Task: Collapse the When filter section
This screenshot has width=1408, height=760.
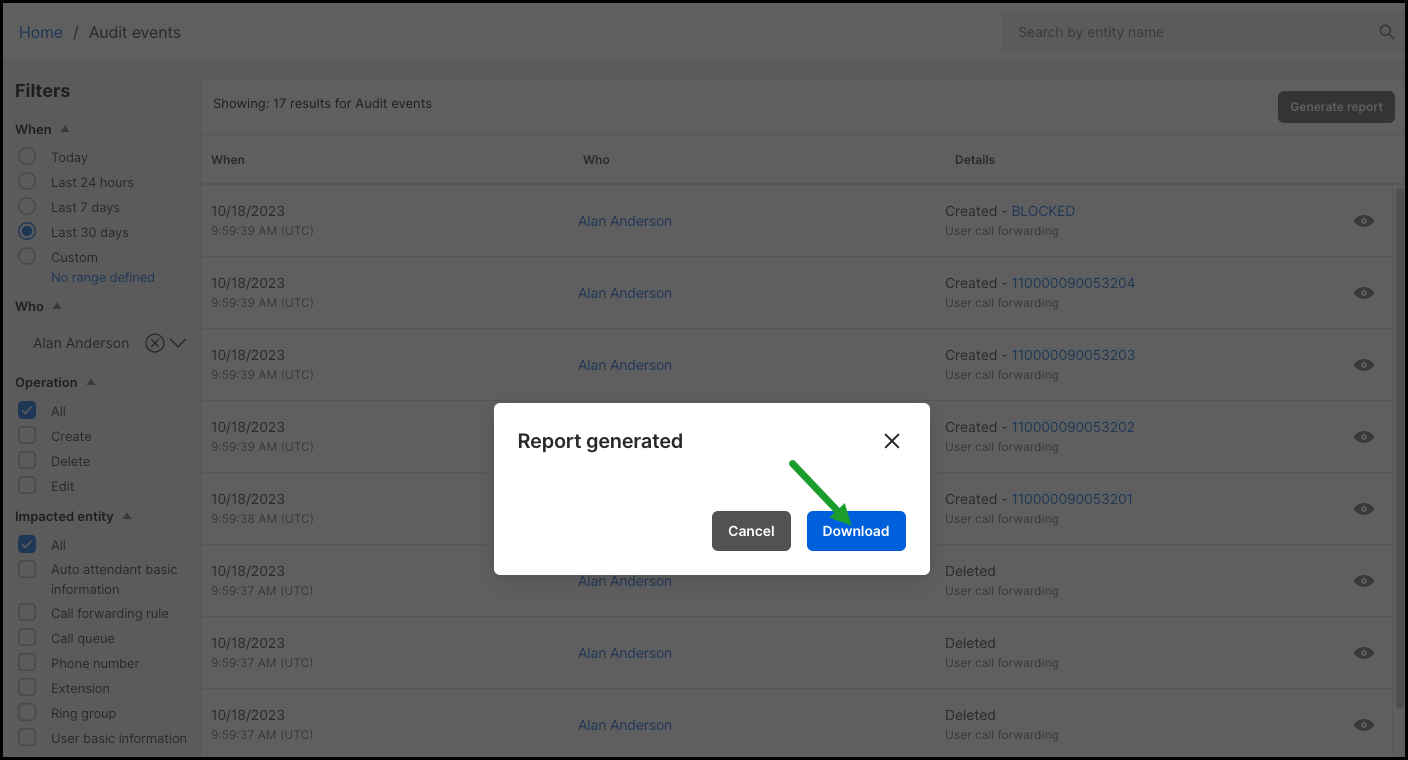Action: pos(65,129)
